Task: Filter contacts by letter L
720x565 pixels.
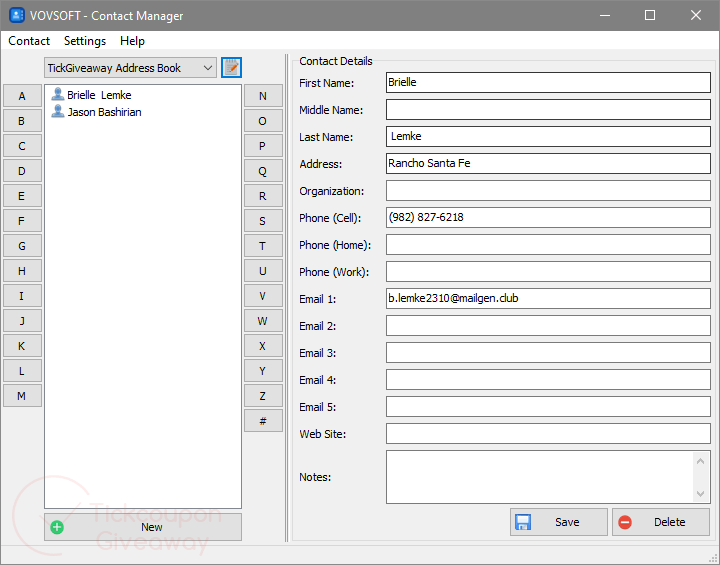Action: click(22, 371)
